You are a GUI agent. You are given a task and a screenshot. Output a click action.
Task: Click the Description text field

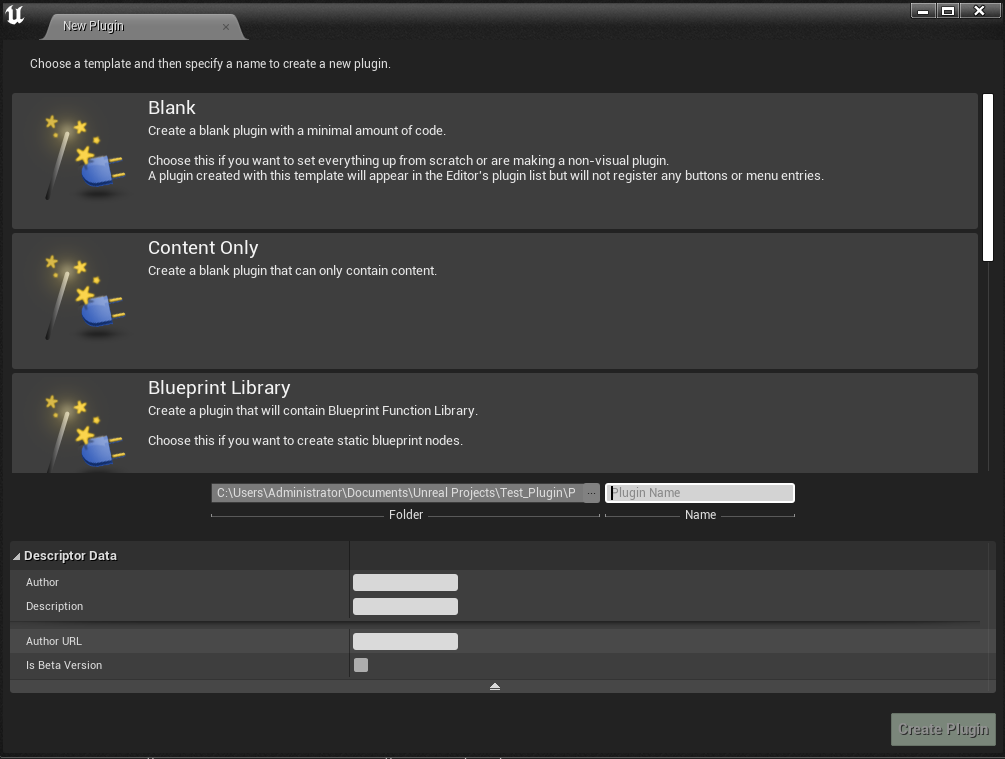click(405, 606)
